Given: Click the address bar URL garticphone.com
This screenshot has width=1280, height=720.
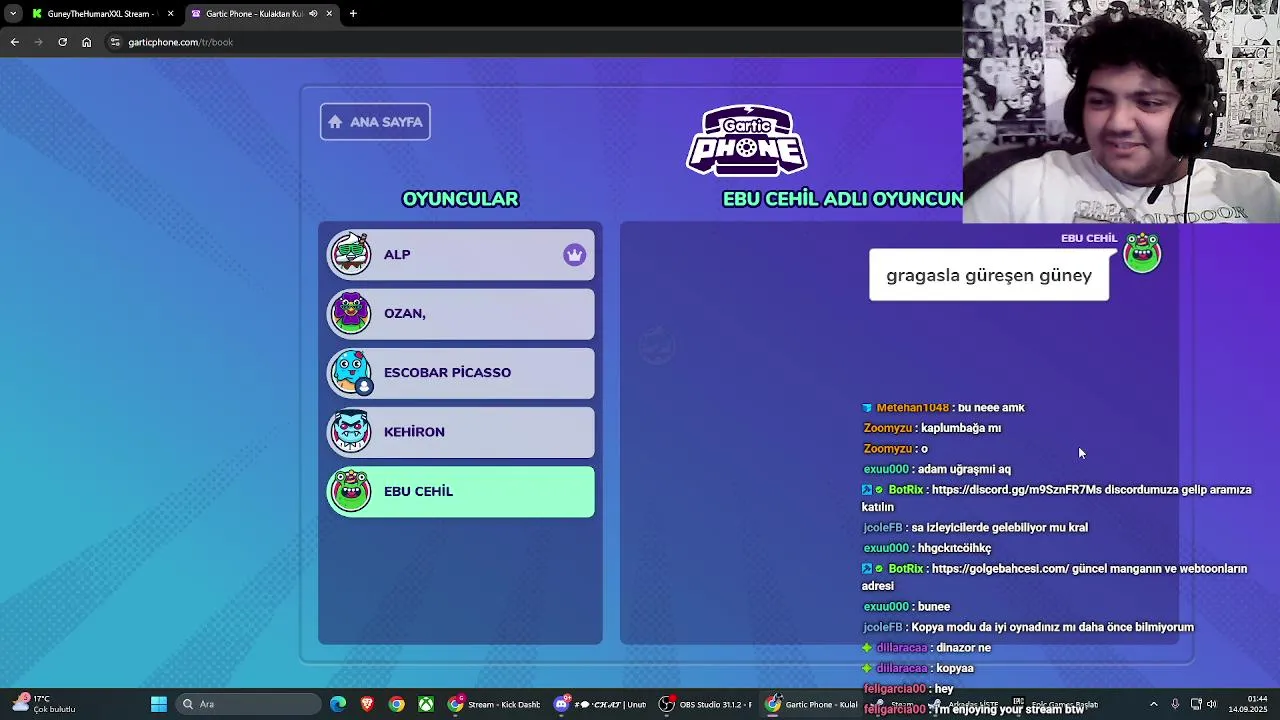Looking at the screenshot, I should (180, 42).
